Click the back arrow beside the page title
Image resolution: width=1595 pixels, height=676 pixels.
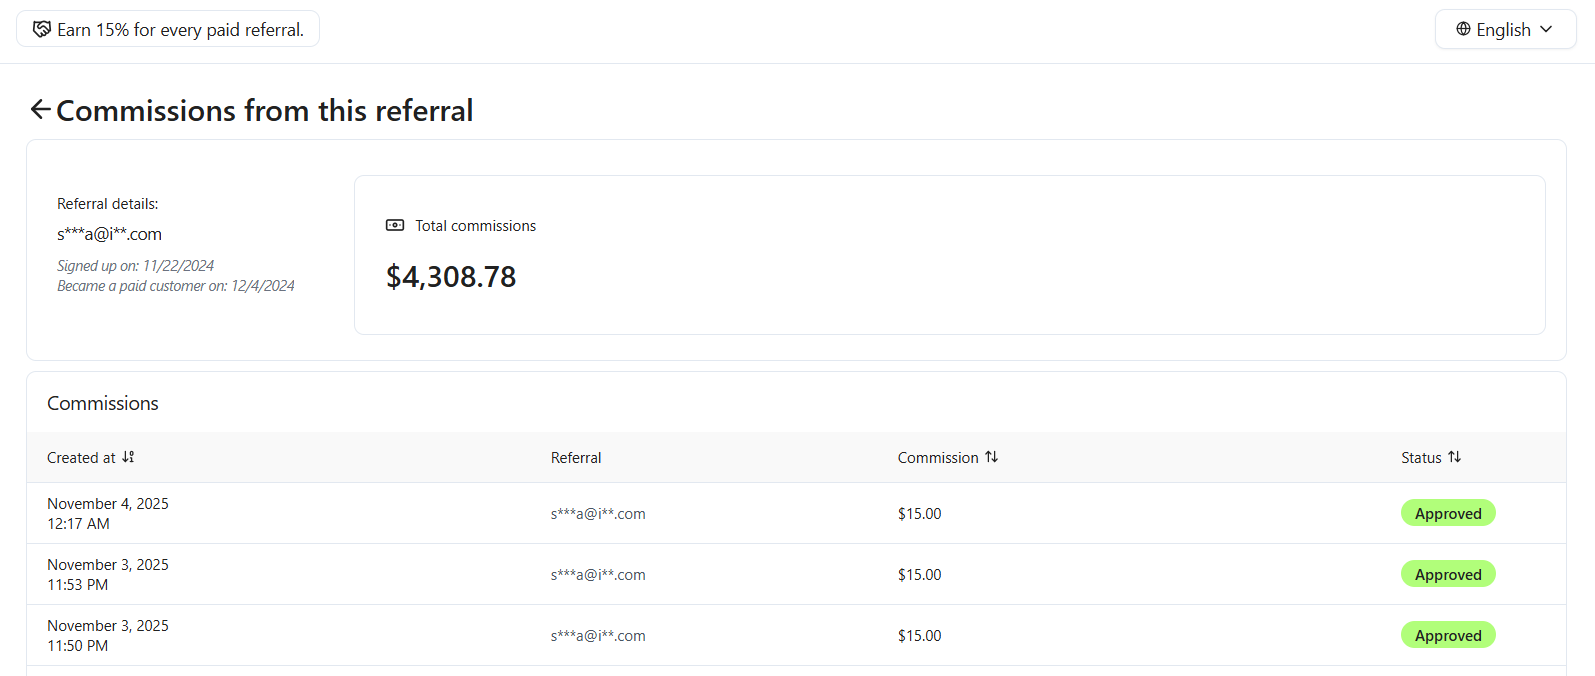pos(40,109)
